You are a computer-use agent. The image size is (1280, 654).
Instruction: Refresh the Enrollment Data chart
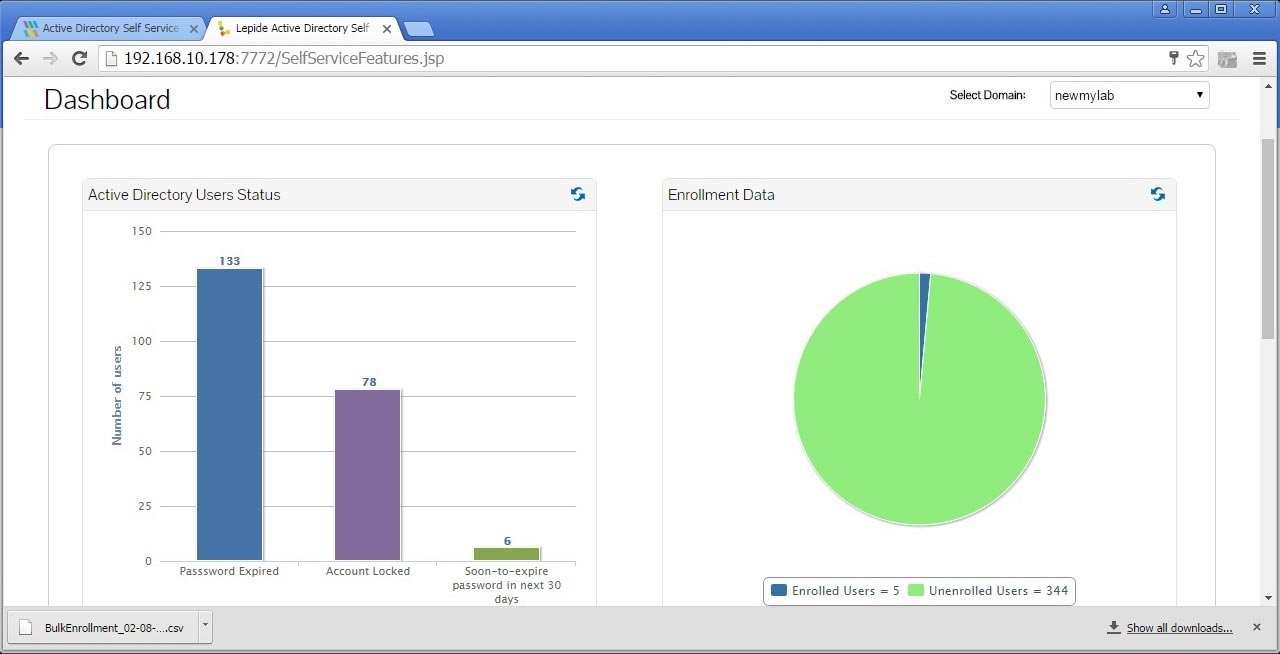coord(1157,194)
